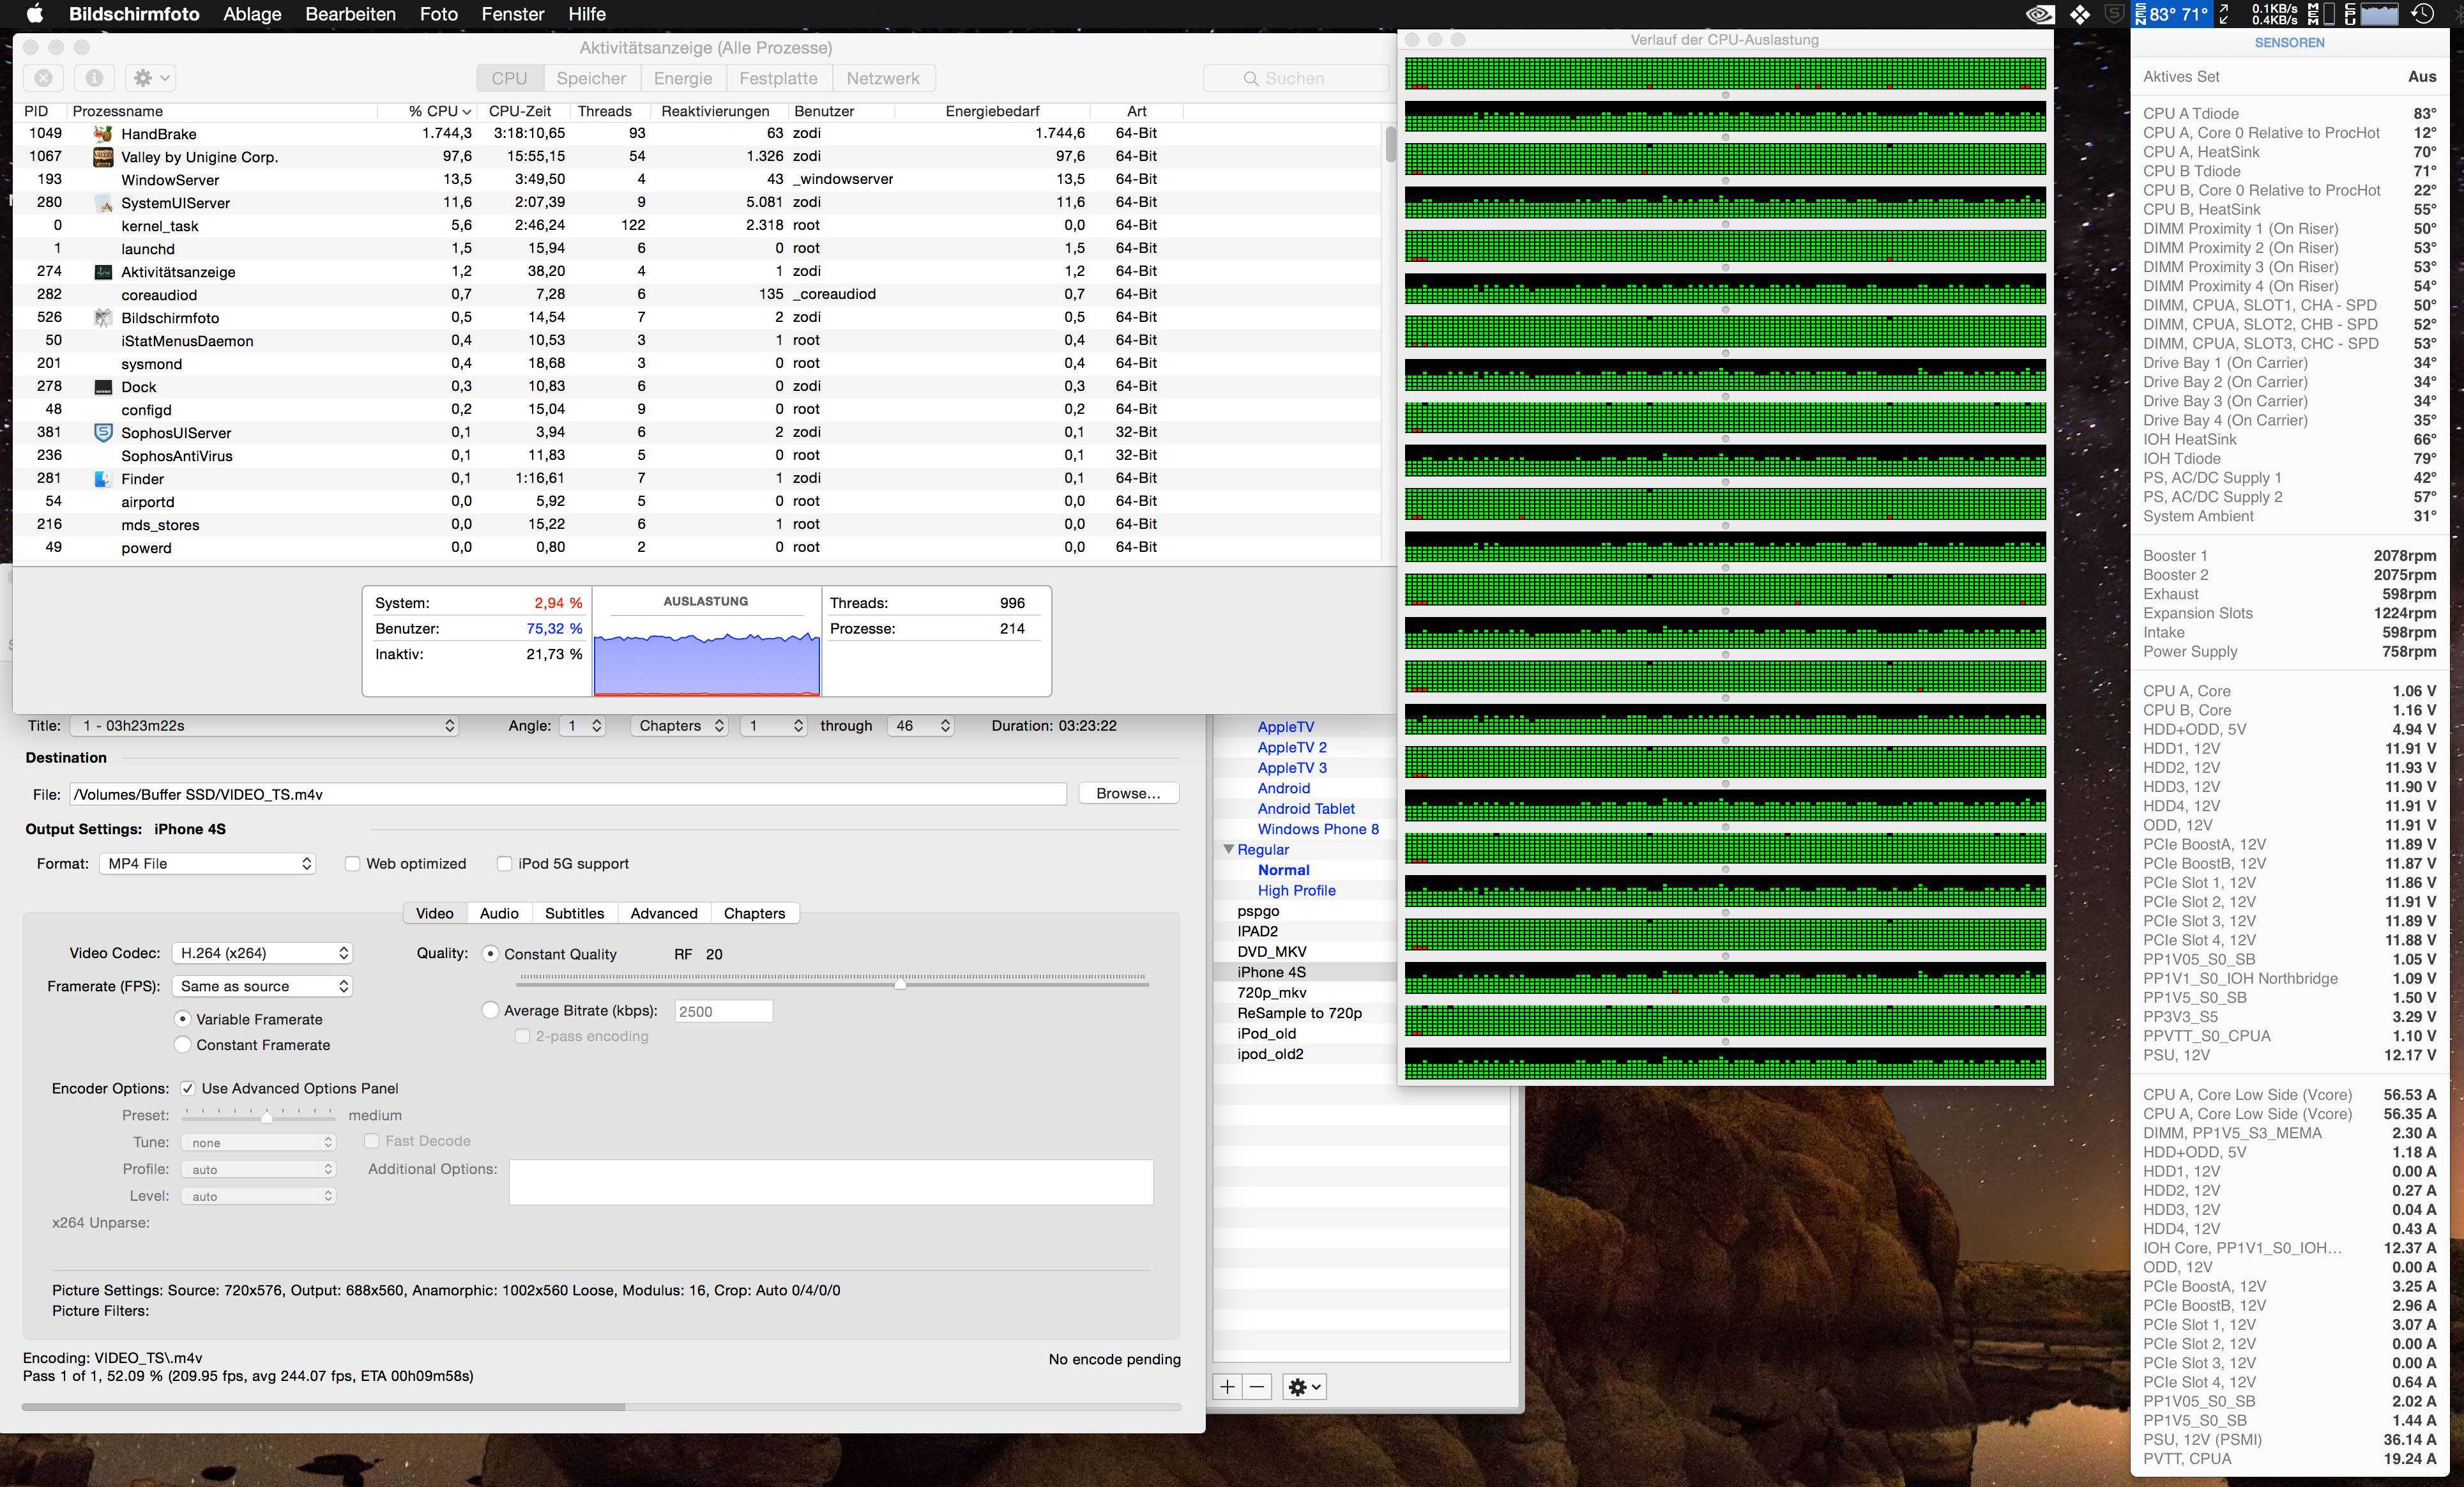Open the Title dropdown
2464x1487 pixels.
pyautogui.click(x=264, y=725)
